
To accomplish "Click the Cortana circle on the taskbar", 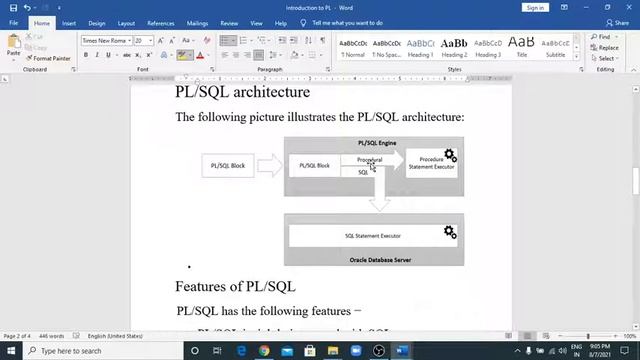I will (x=195, y=351).
